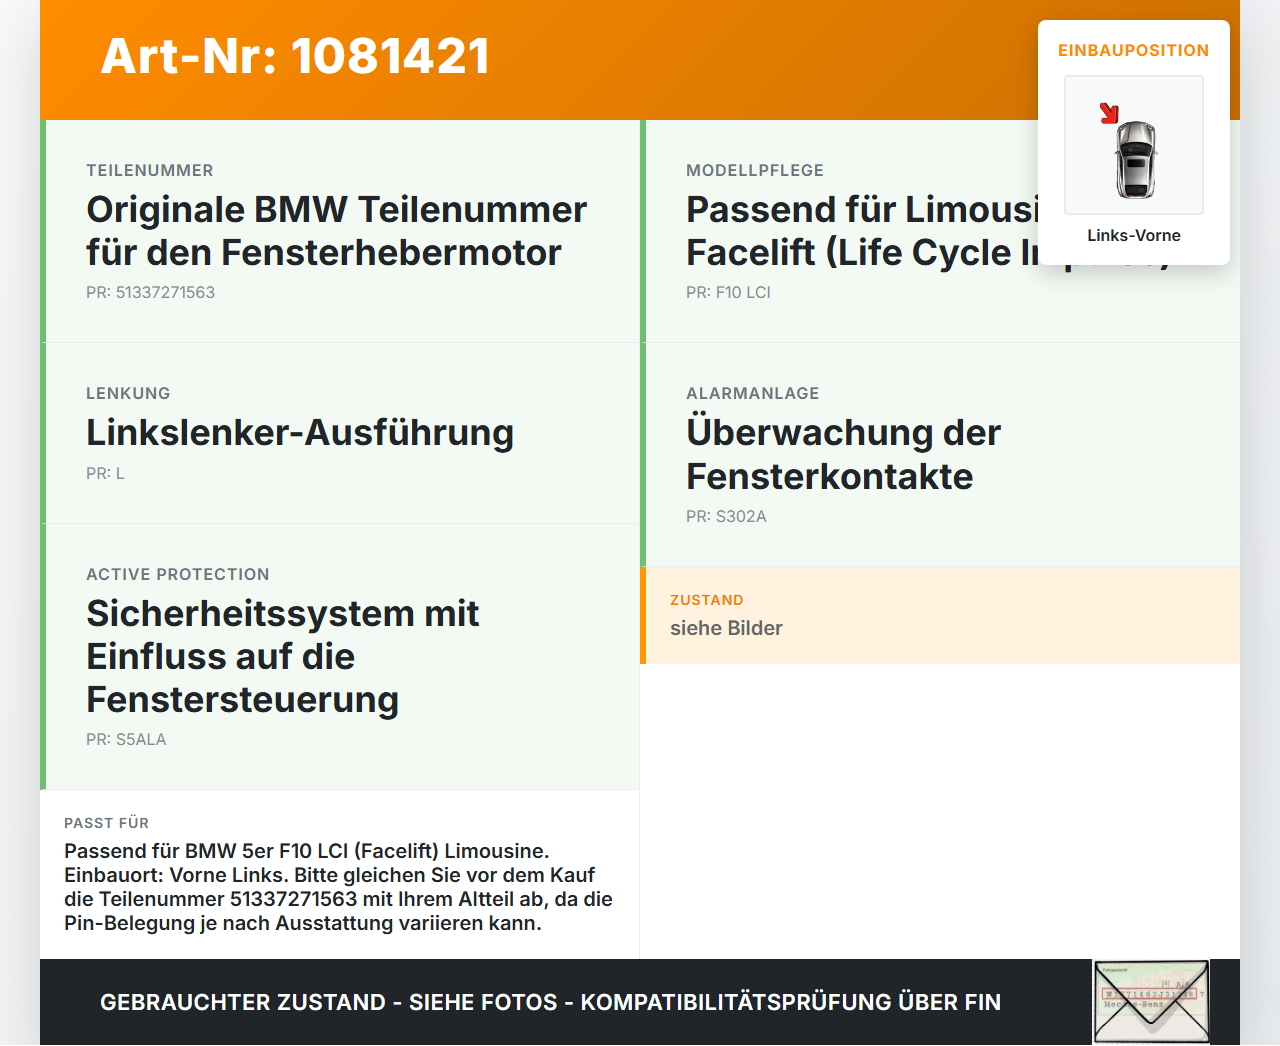Screen dimensions: 1280x1046
Task: Click the TEILENUMMER label
Action: point(150,170)
